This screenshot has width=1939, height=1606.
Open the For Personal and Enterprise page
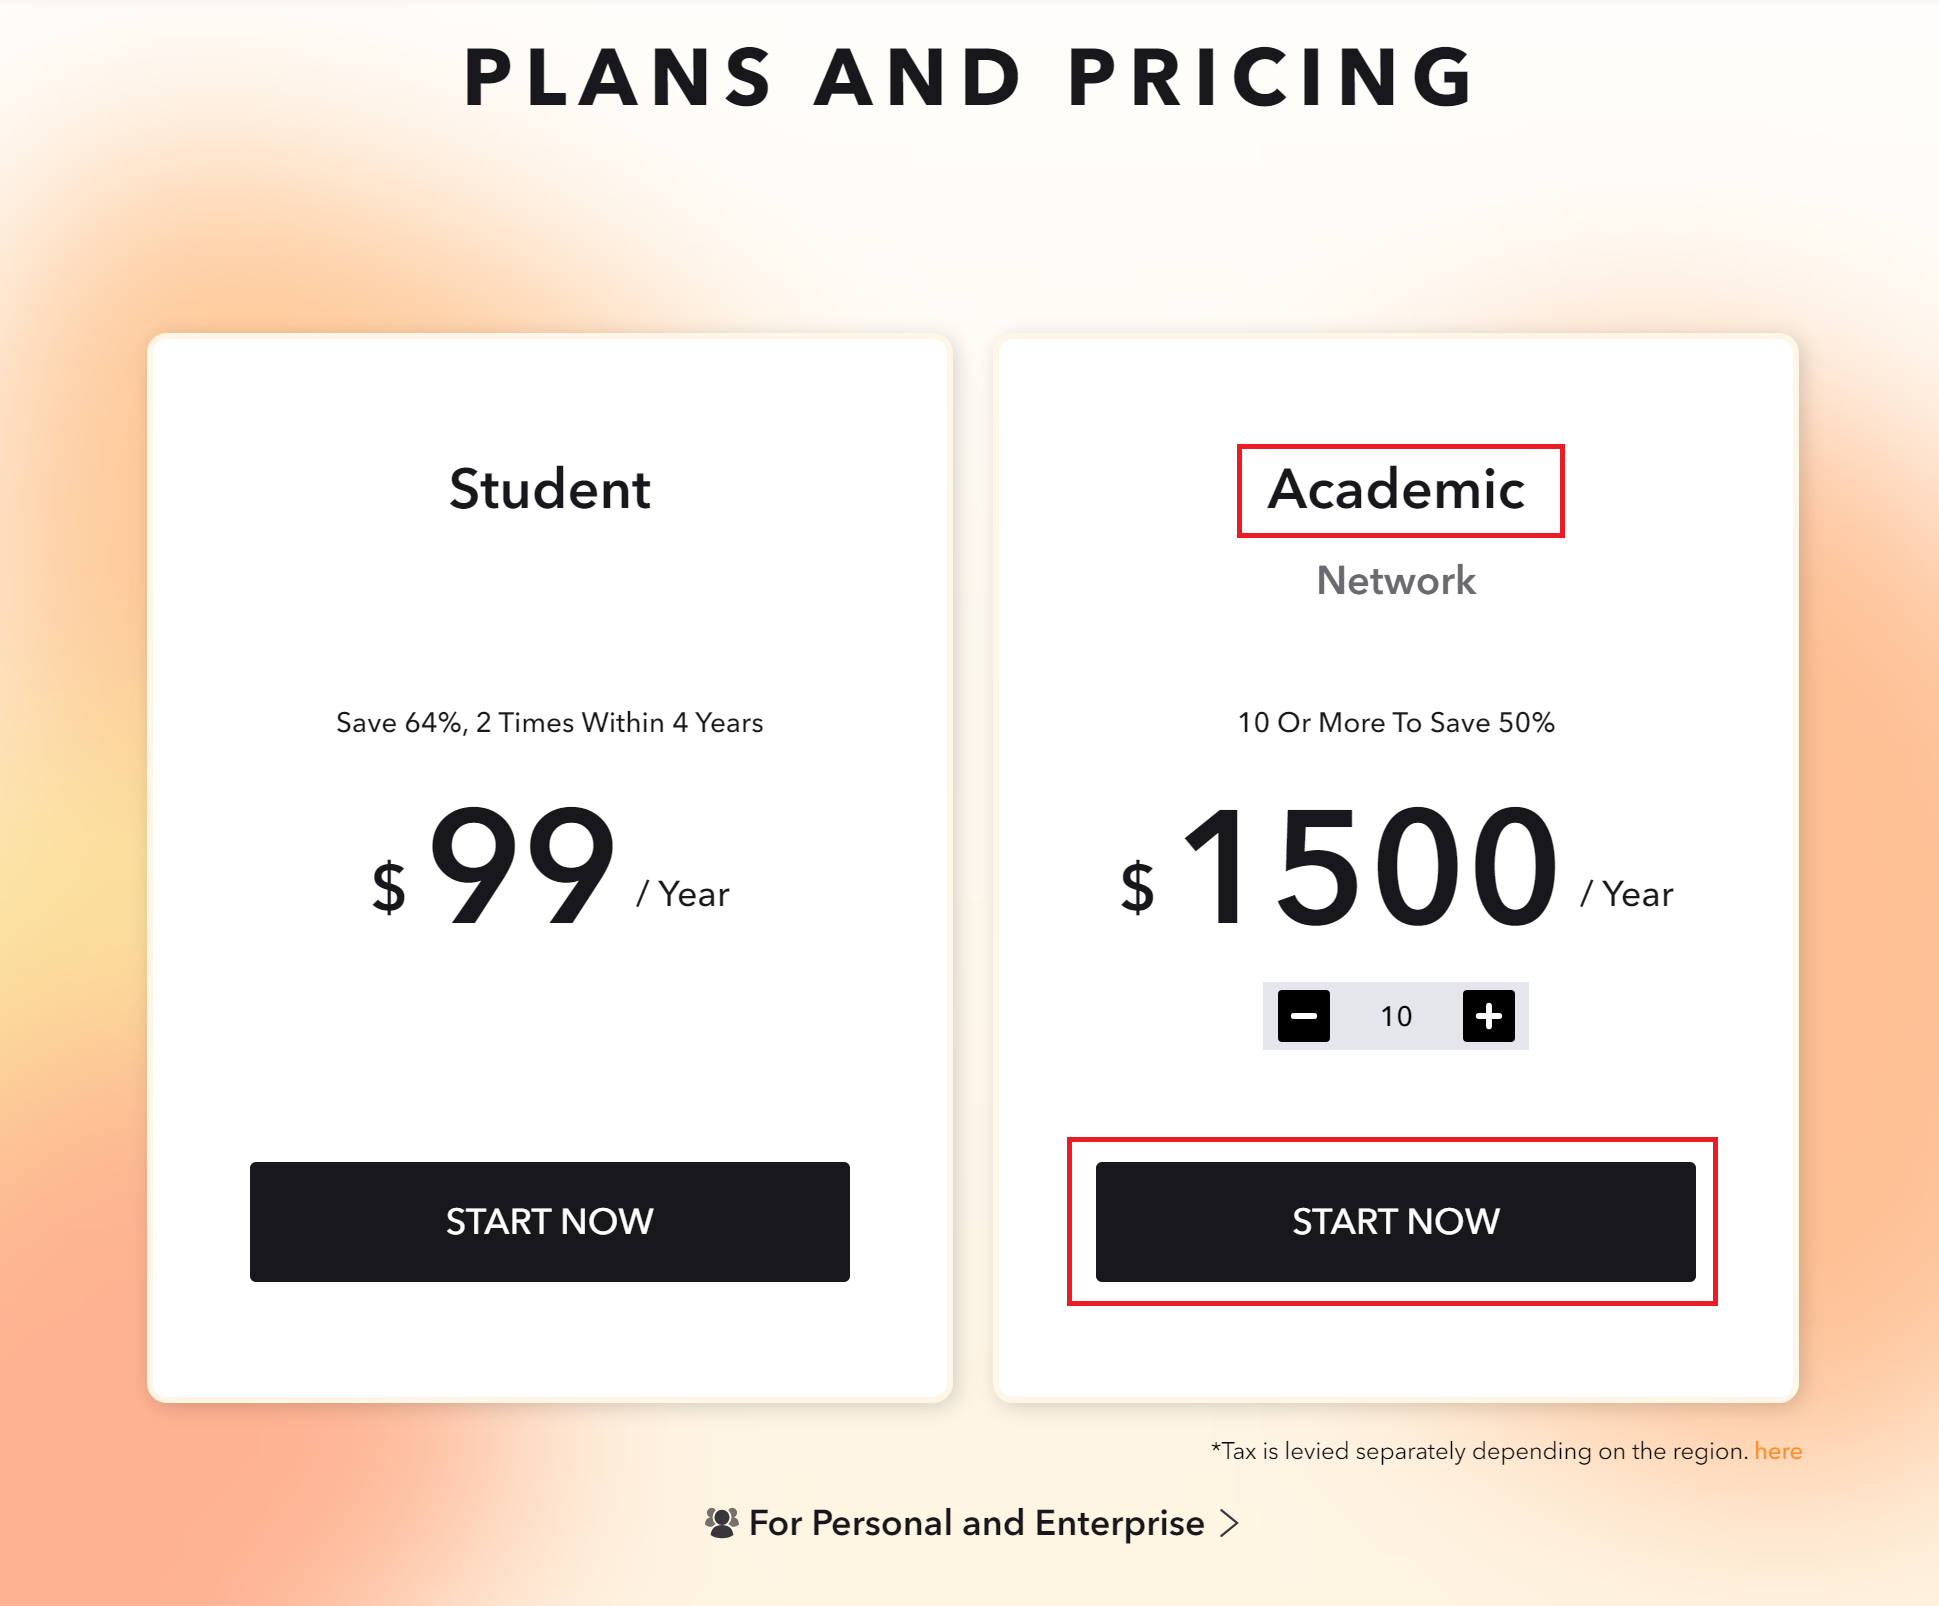(x=976, y=1522)
